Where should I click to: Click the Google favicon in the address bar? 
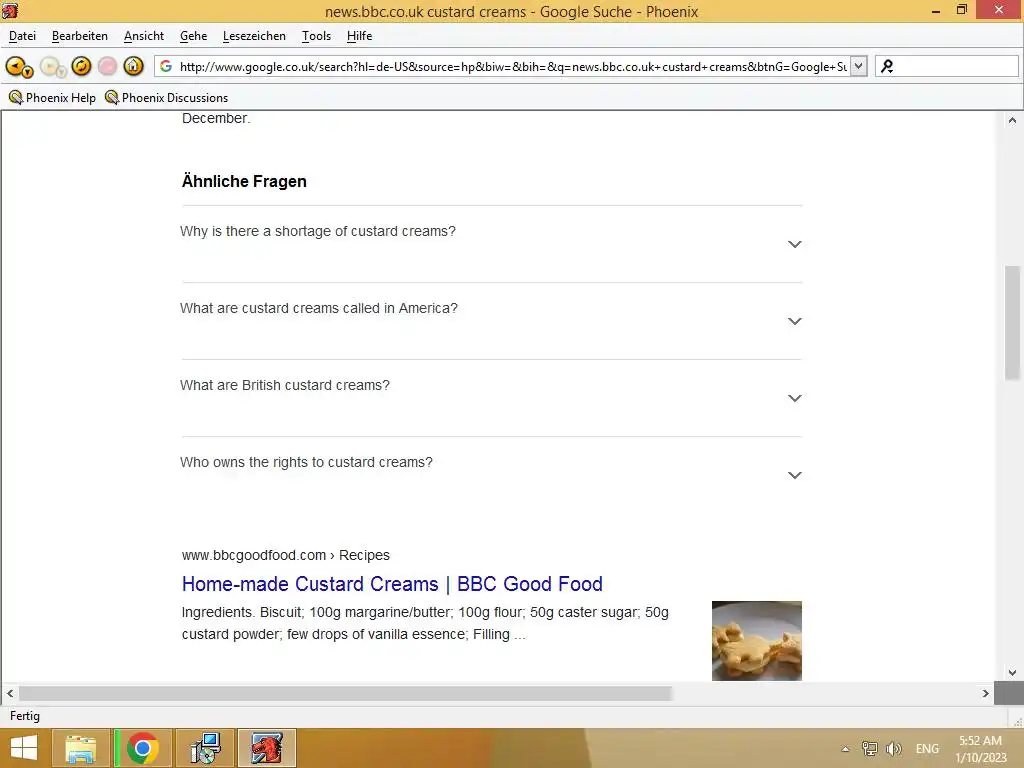tap(166, 67)
